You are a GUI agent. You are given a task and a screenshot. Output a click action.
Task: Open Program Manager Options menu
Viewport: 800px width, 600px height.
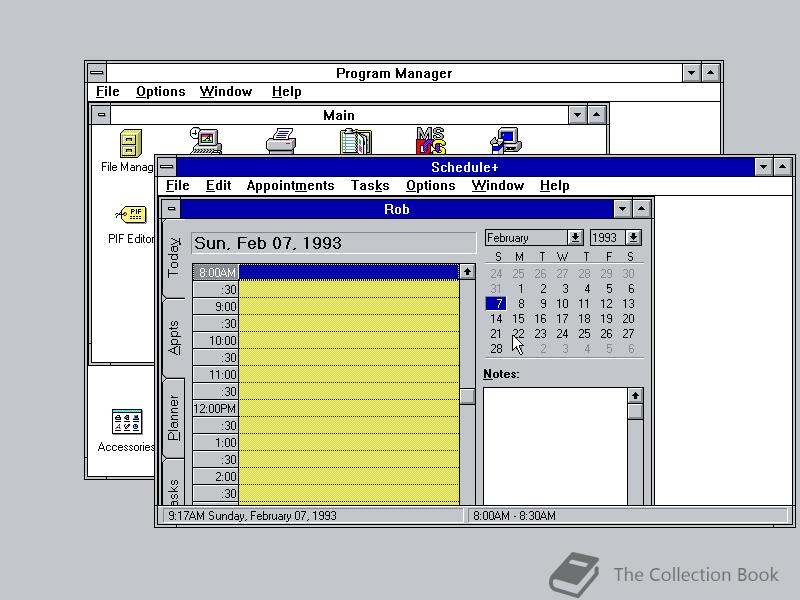160,91
